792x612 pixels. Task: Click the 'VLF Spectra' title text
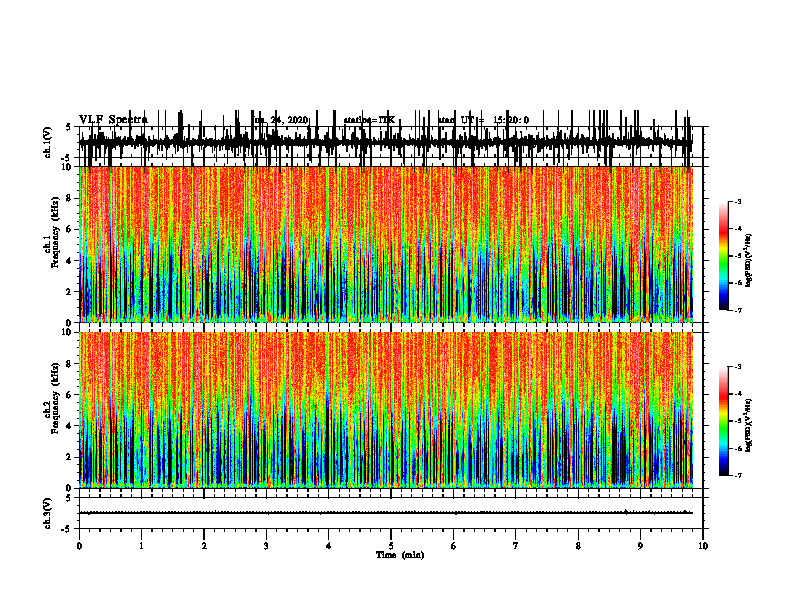click(113, 120)
